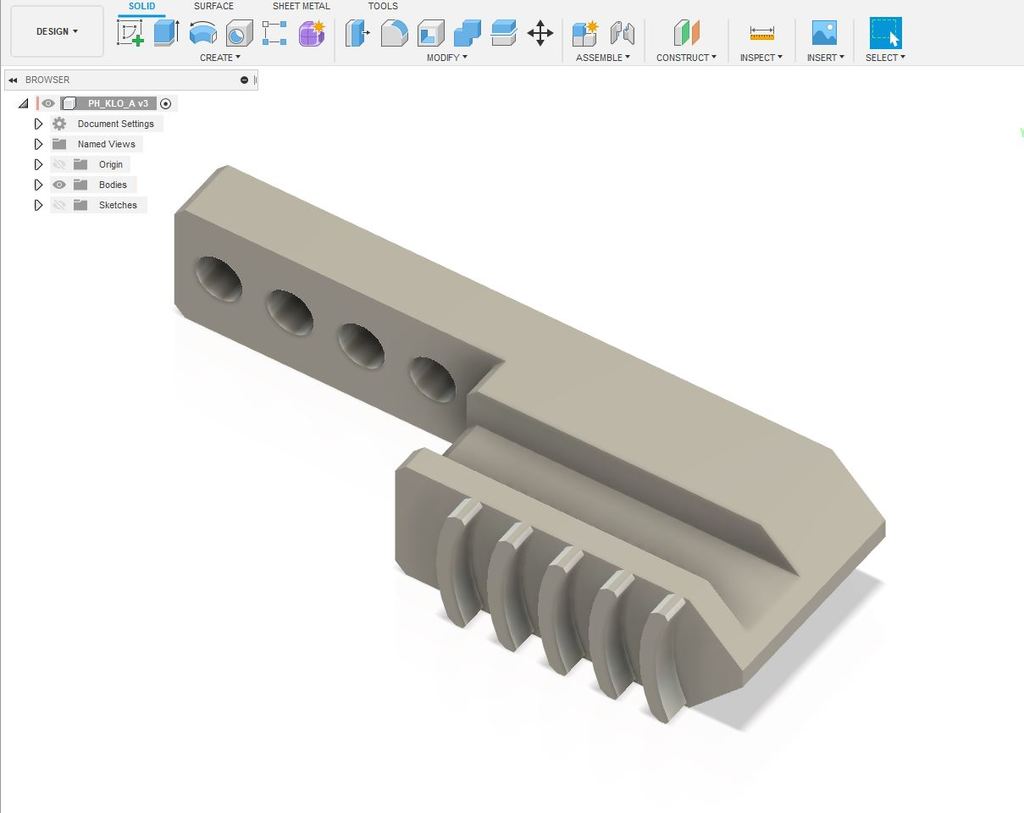Activate the Move/Copy tool

pos(540,34)
